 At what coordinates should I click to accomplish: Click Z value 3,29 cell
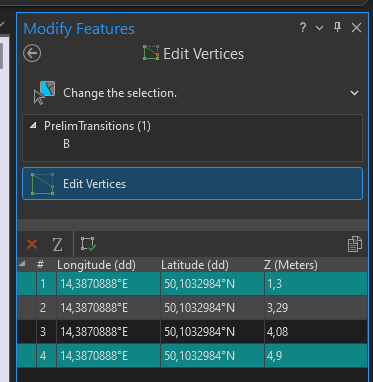(316, 308)
